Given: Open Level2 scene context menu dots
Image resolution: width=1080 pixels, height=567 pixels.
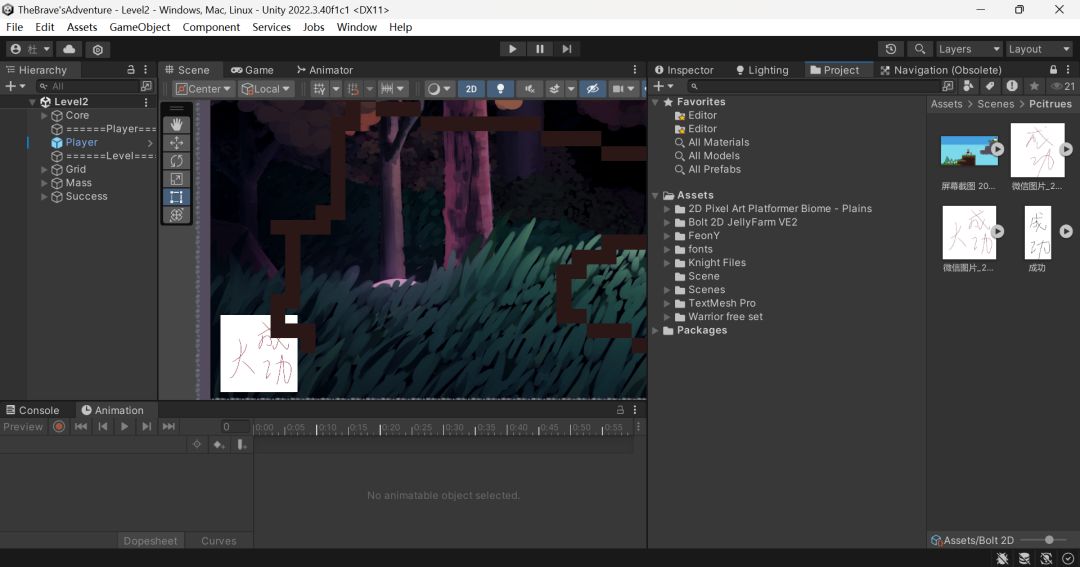Looking at the screenshot, I should click(146, 102).
